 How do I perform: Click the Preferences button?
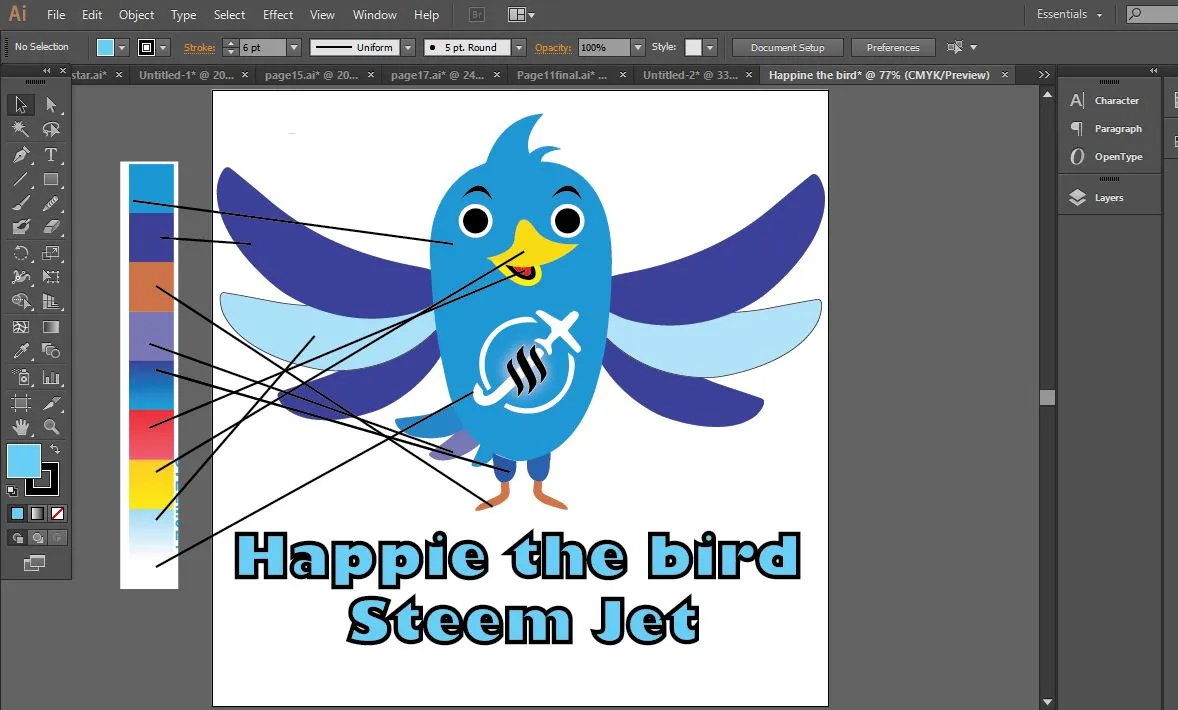point(893,47)
